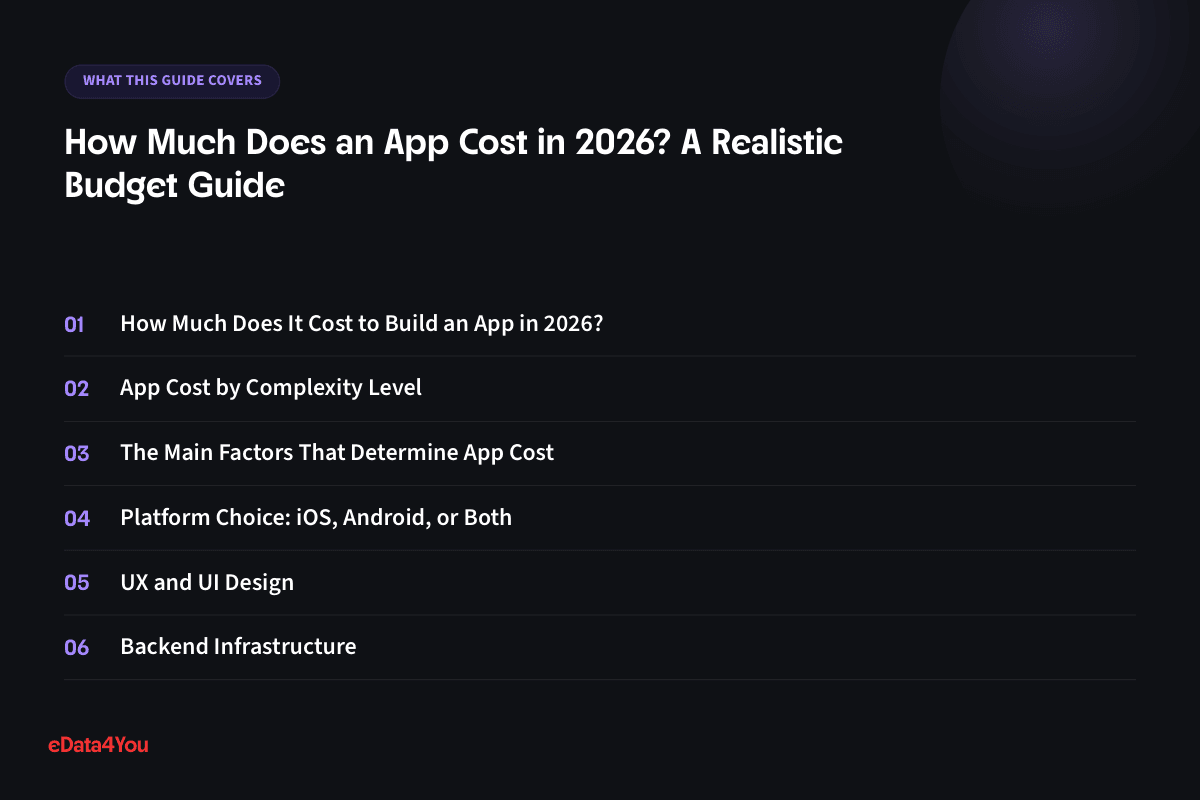Open 'How Much Does It Cost to Build an App in 2026?'

click(x=361, y=324)
